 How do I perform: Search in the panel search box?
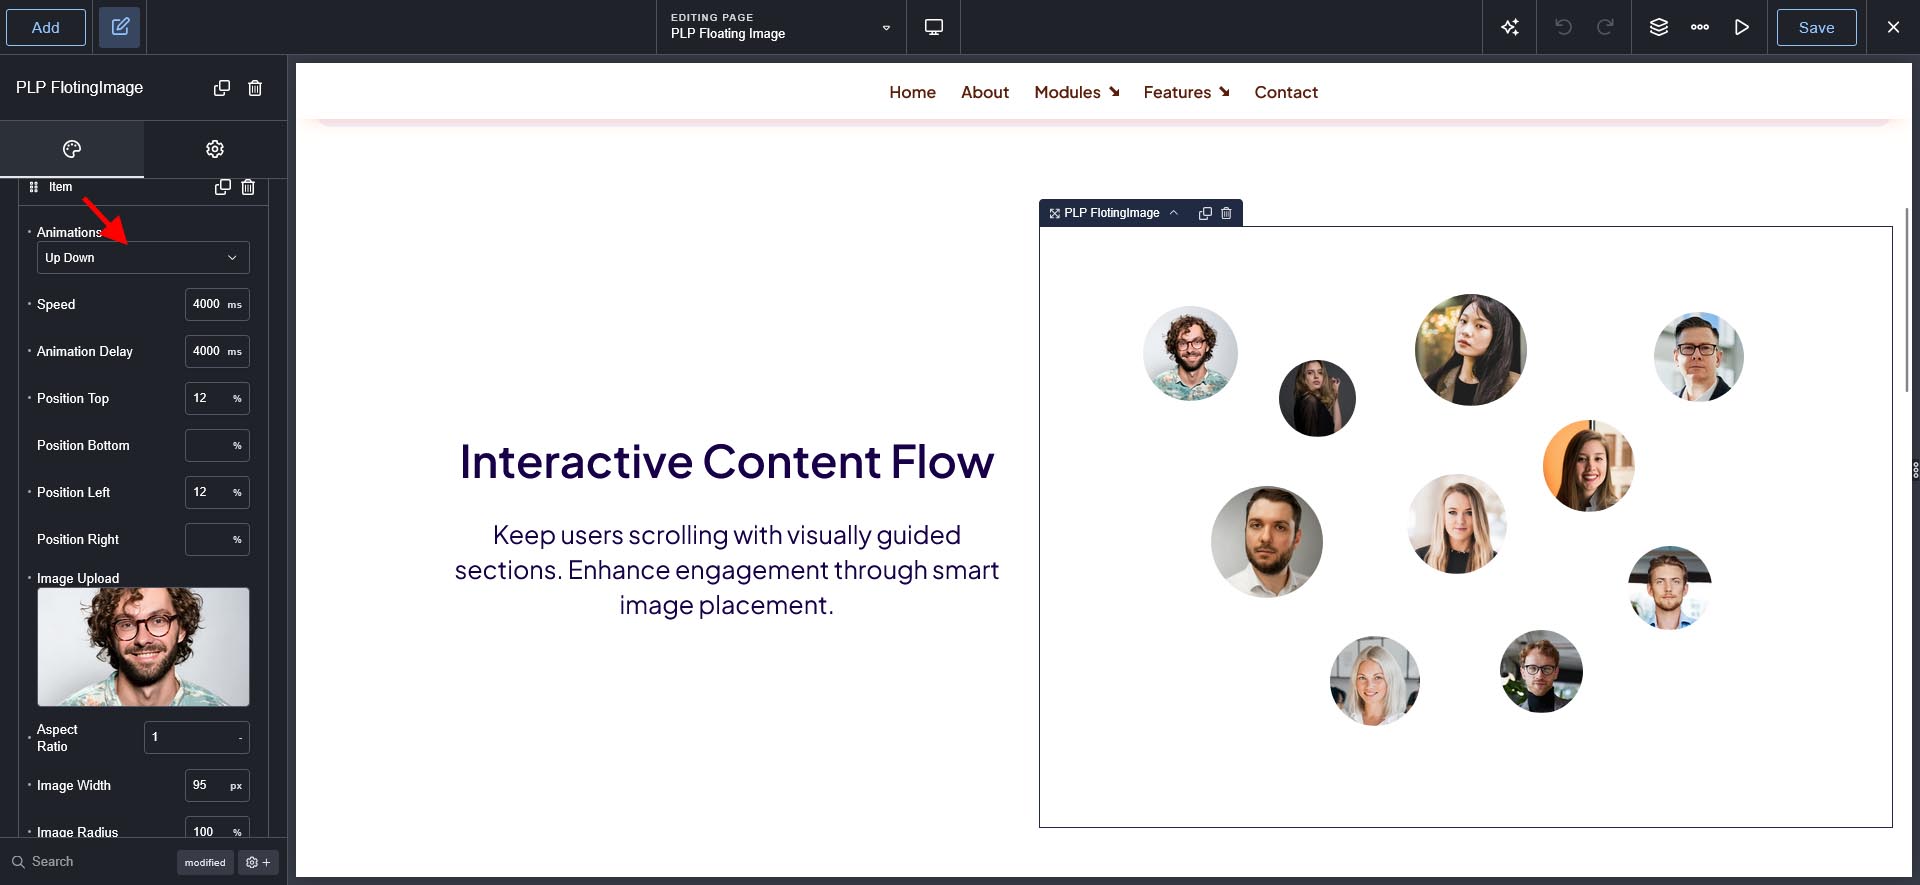[x=90, y=862]
